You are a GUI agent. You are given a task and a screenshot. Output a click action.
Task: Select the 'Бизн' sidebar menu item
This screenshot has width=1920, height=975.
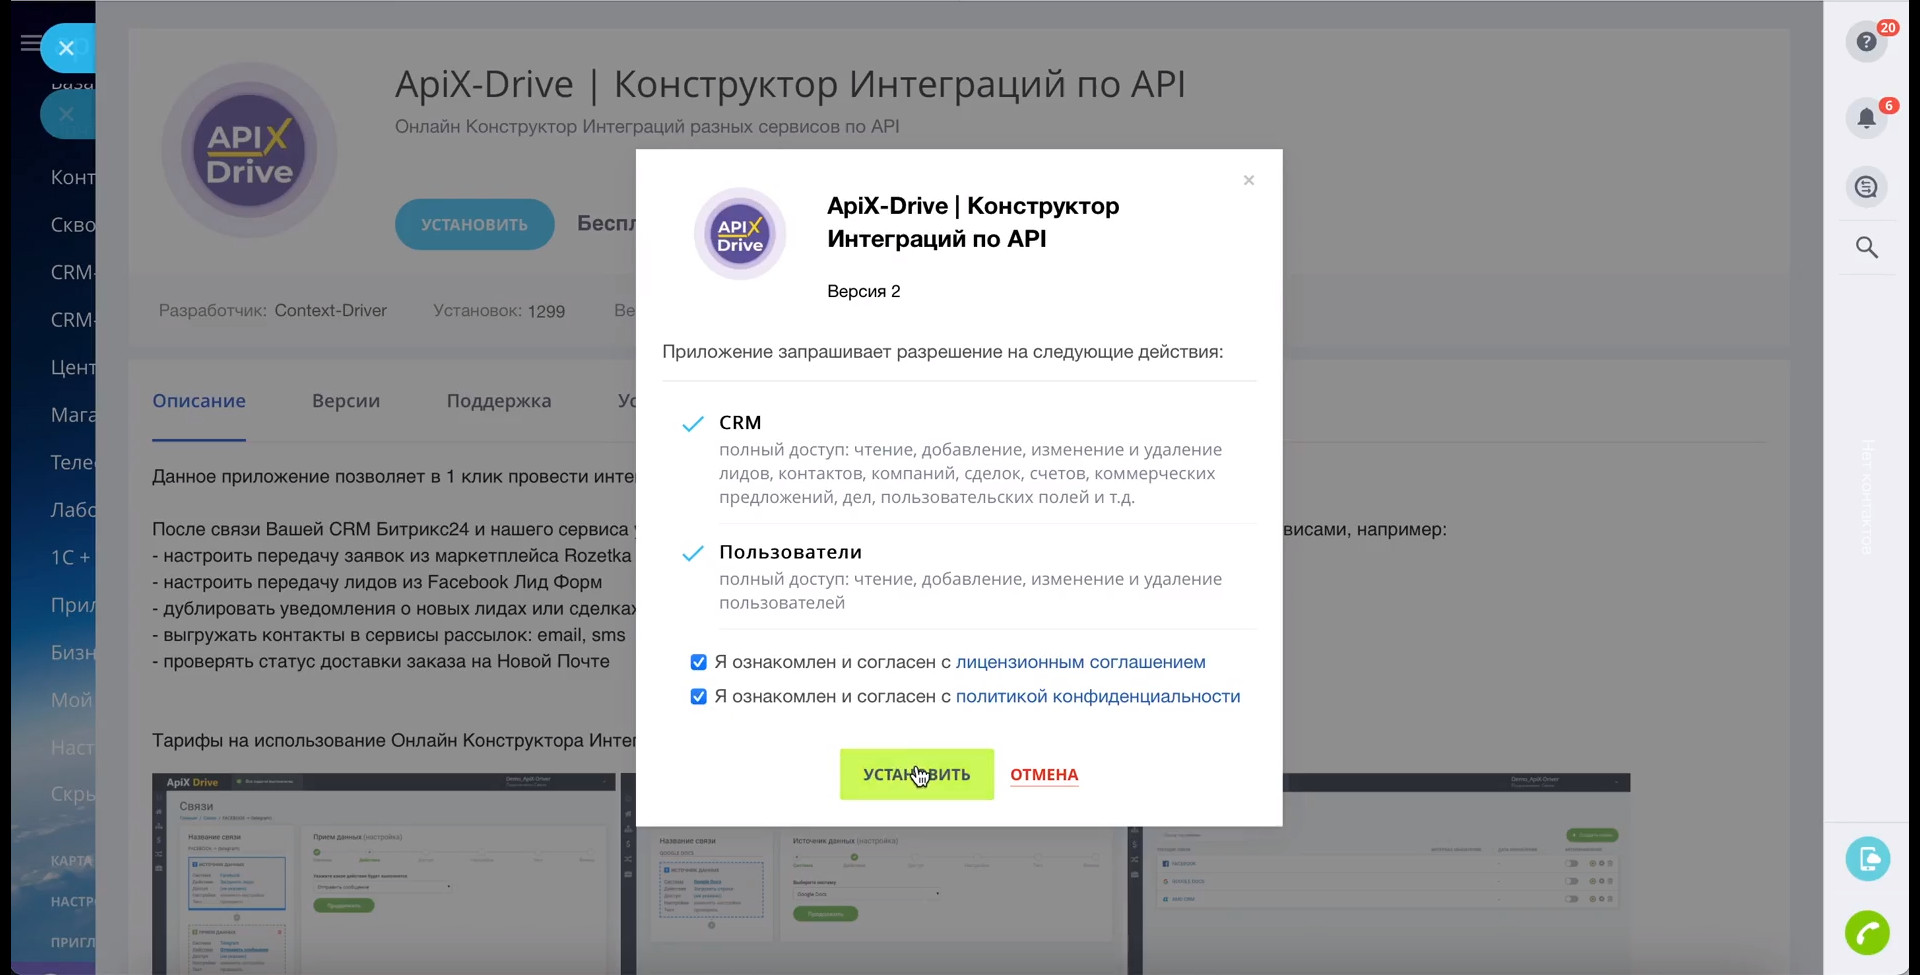coord(73,652)
